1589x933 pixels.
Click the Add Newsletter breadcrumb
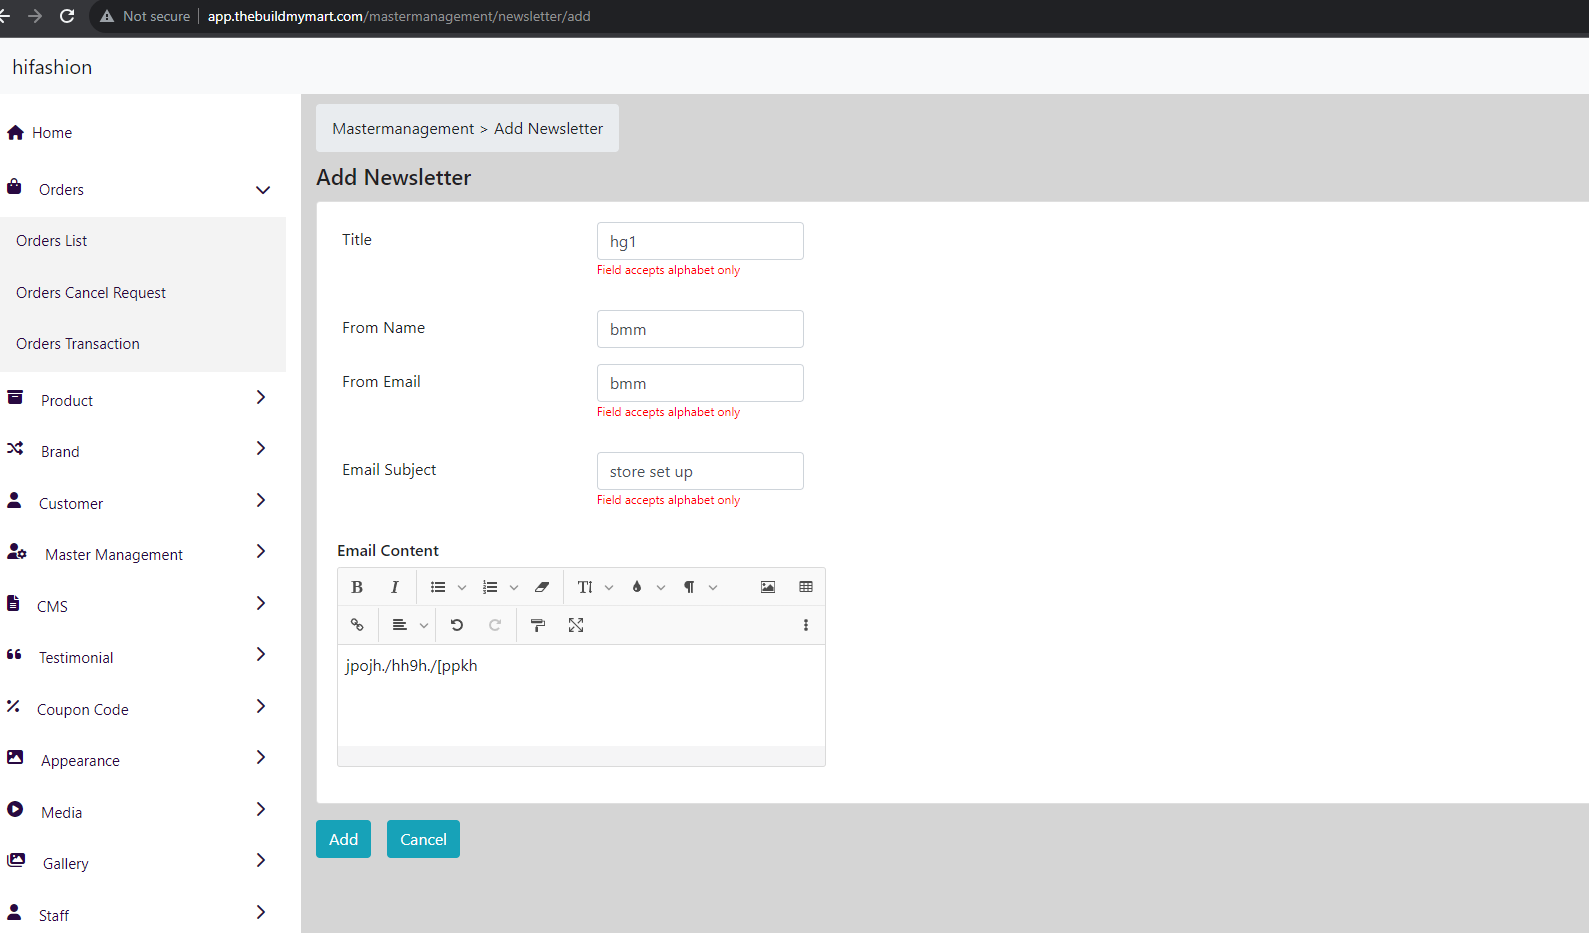548,129
